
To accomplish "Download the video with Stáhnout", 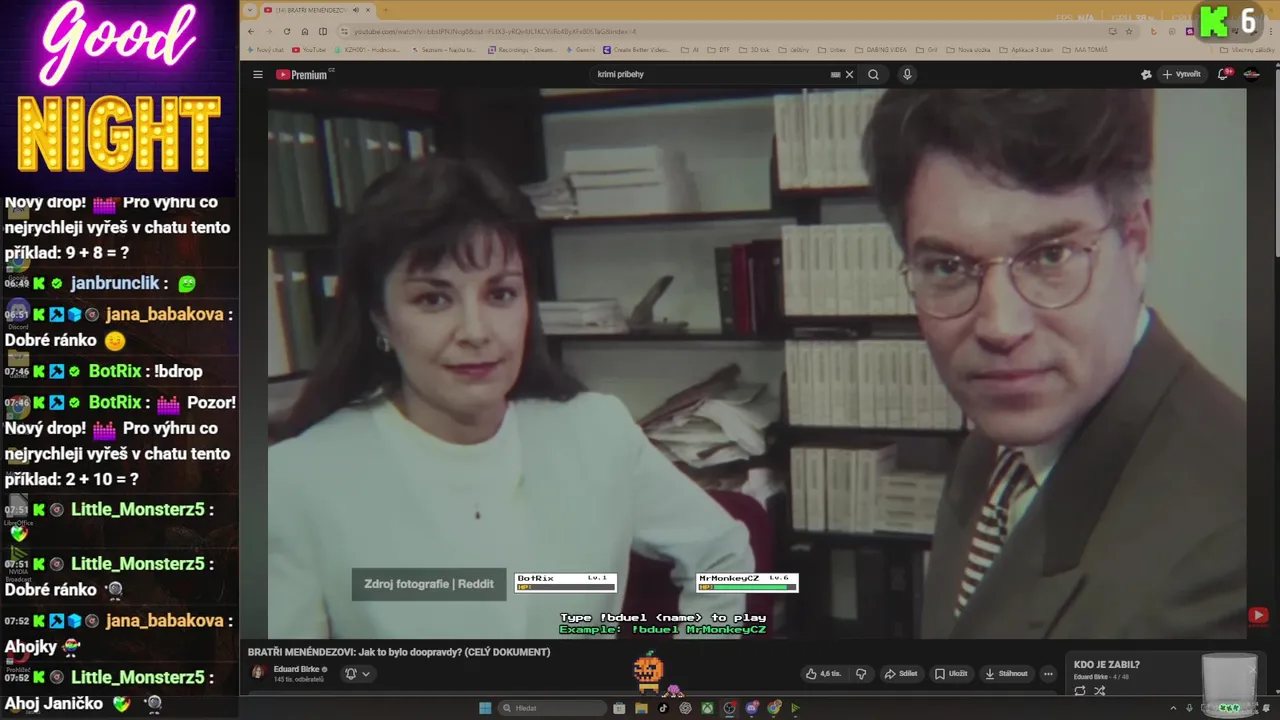I will pyautogui.click(x=1007, y=673).
